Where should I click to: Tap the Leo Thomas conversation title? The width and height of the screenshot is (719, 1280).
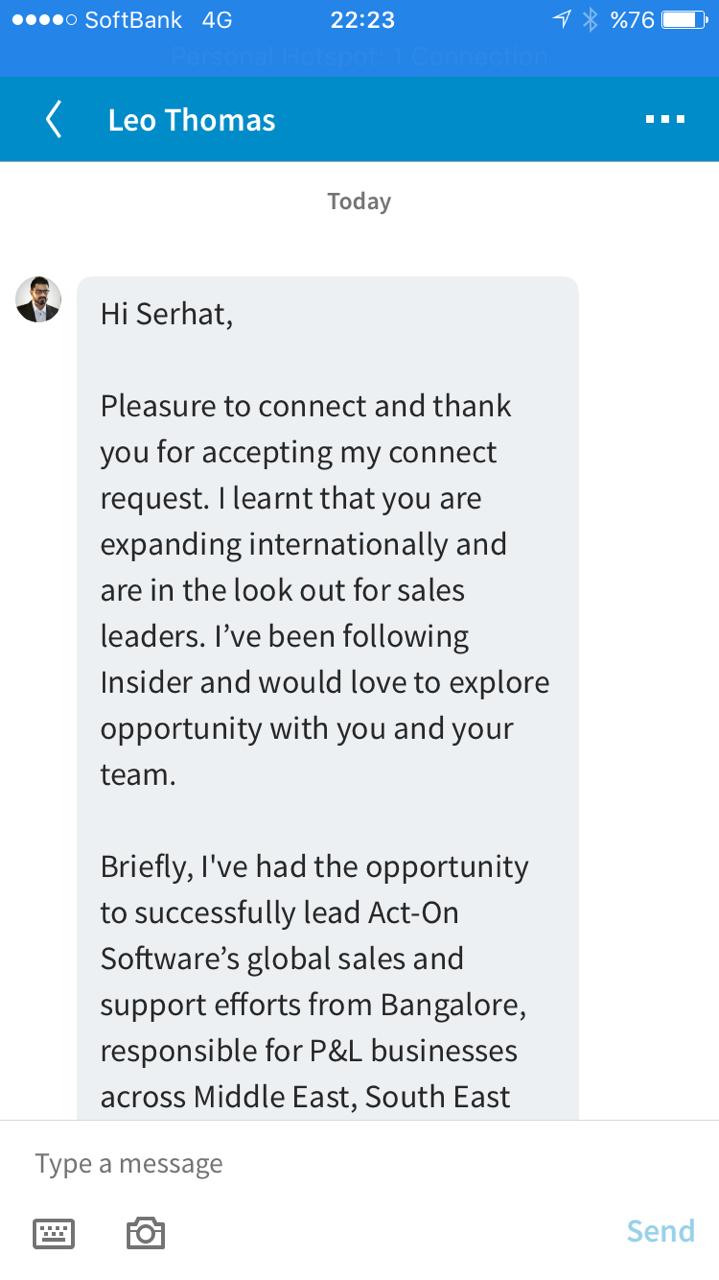click(191, 120)
